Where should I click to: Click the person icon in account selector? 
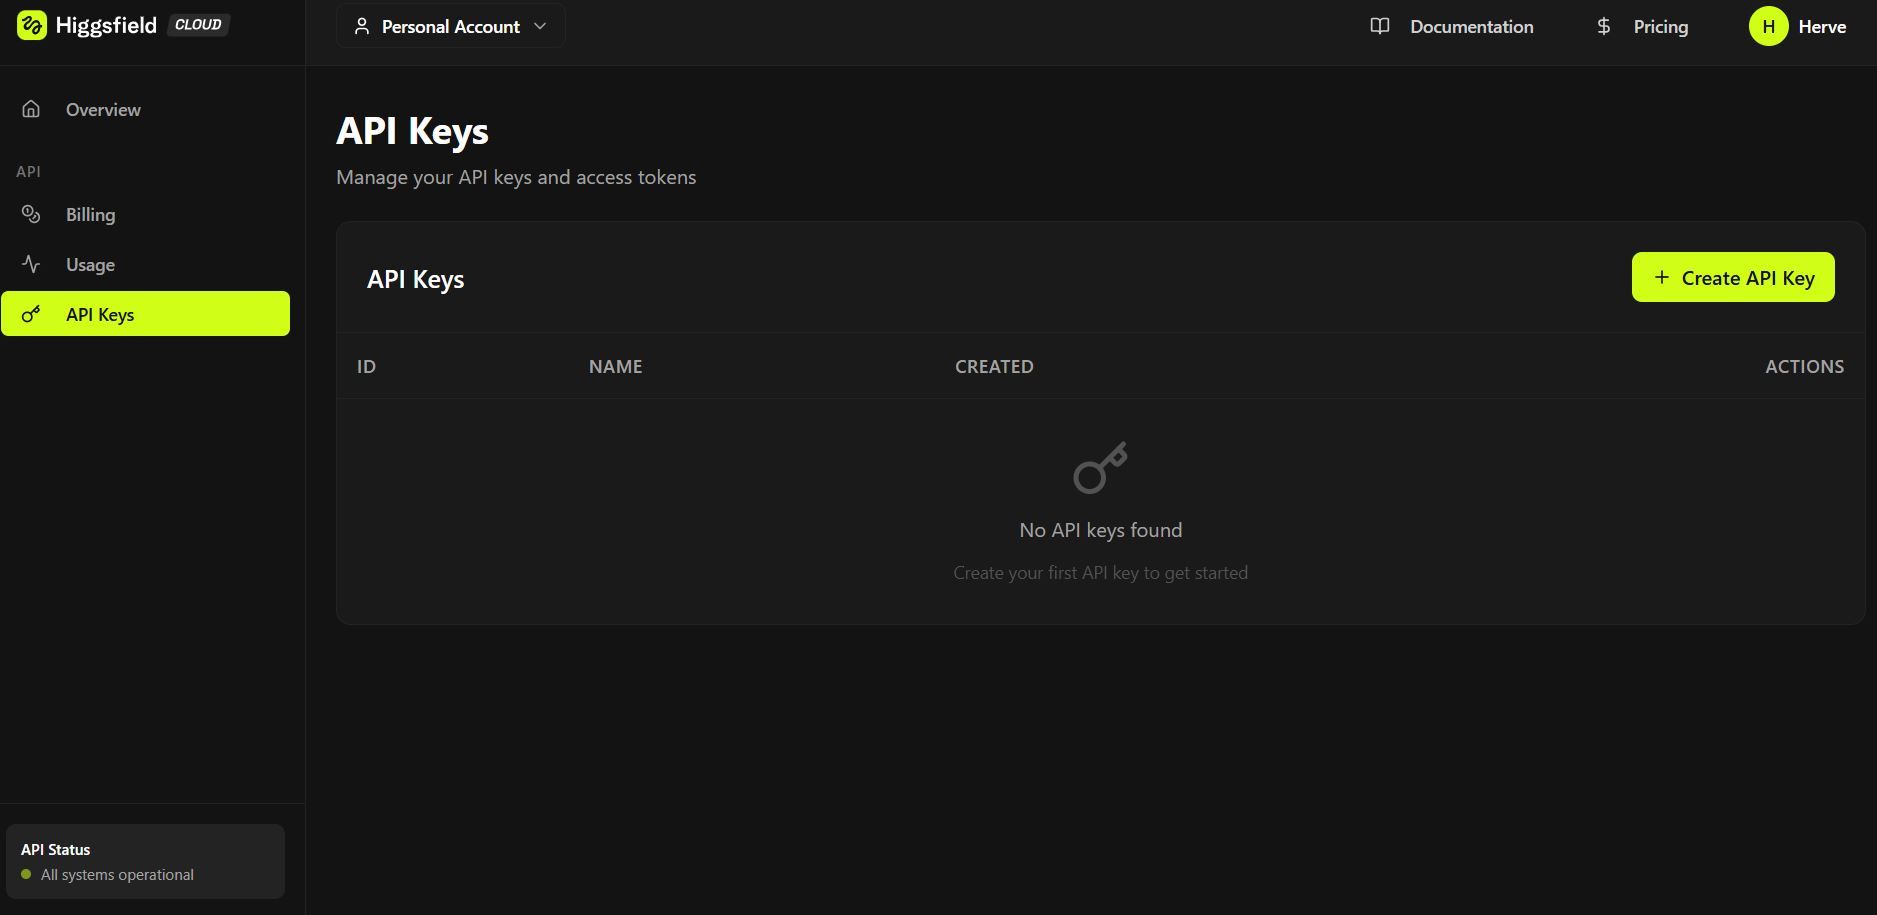[x=362, y=26]
